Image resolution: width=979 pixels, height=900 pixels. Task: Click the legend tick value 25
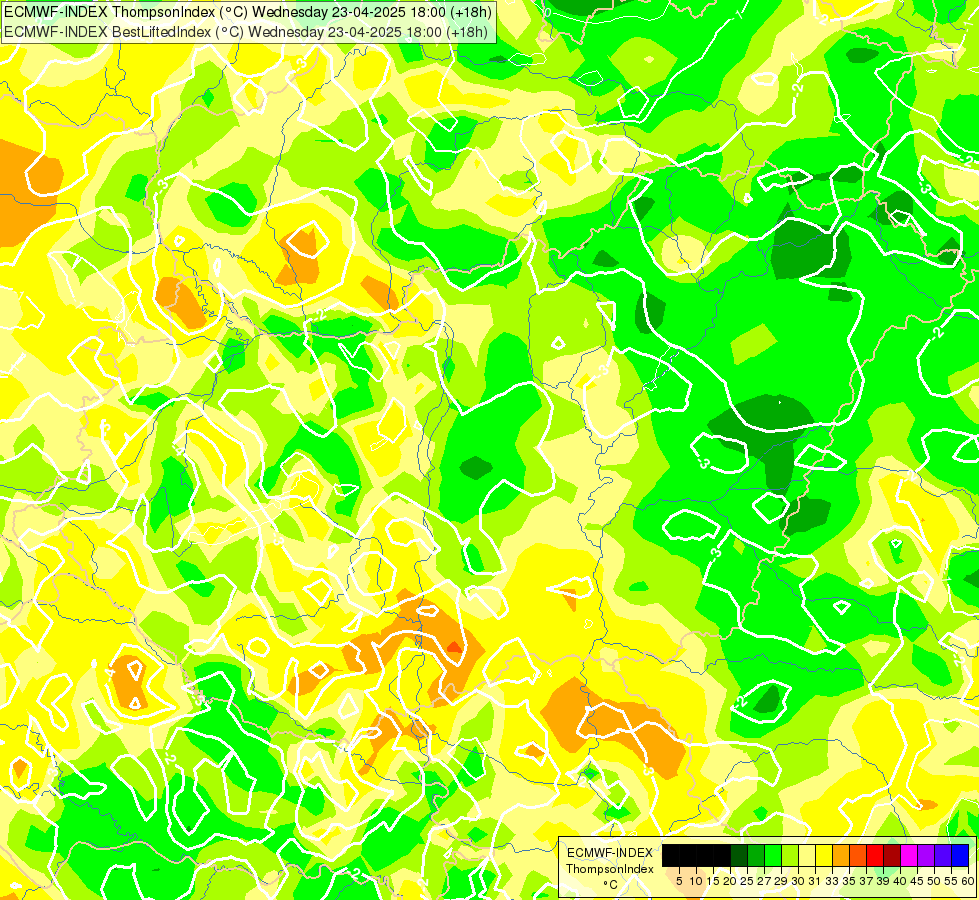point(747,881)
